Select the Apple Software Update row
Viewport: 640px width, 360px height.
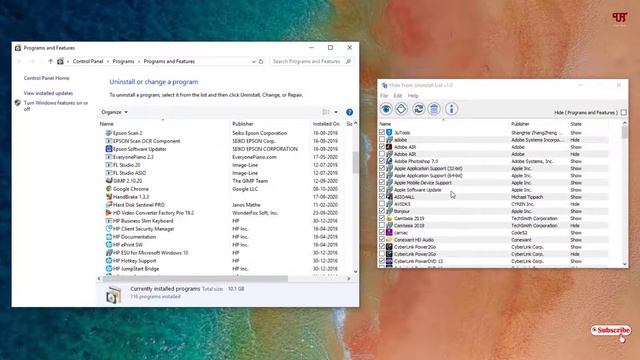(494, 190)
